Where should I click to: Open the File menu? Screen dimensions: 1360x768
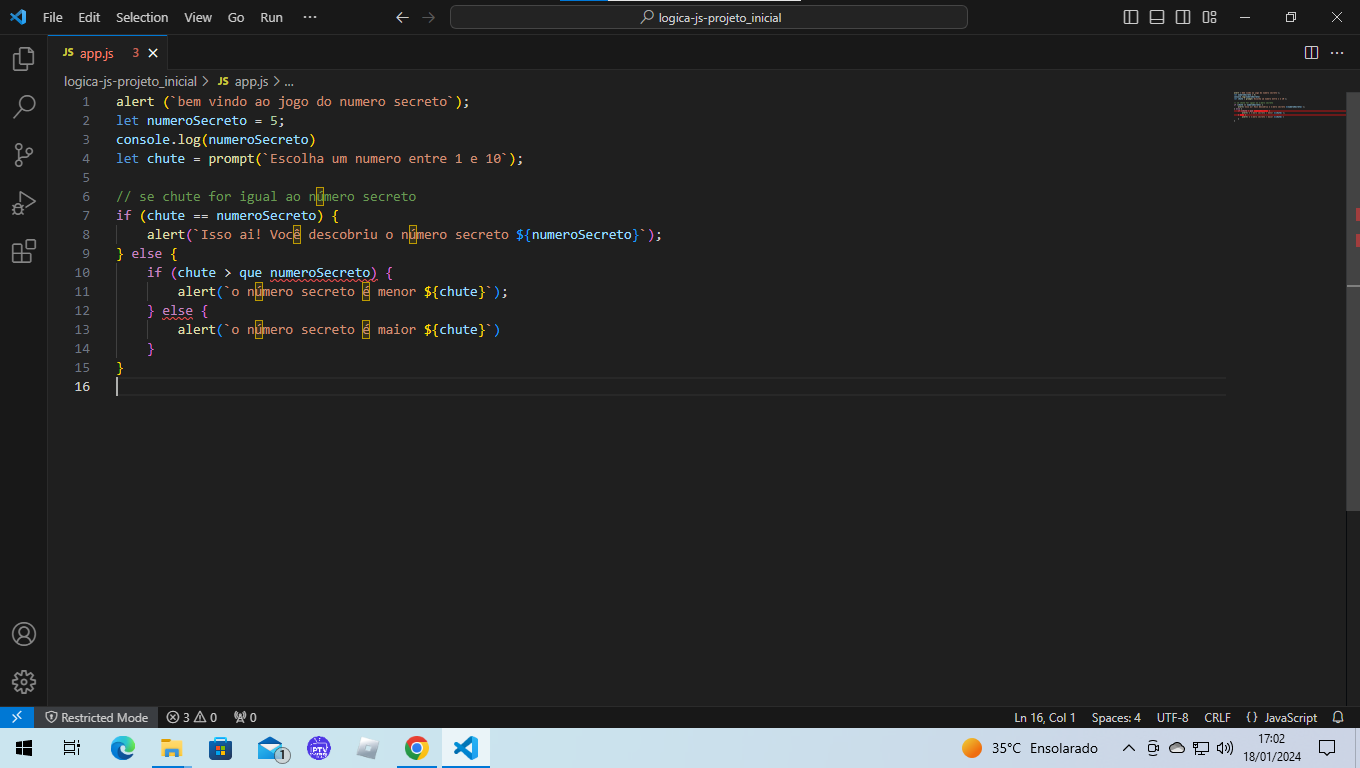tap(53, 17)
